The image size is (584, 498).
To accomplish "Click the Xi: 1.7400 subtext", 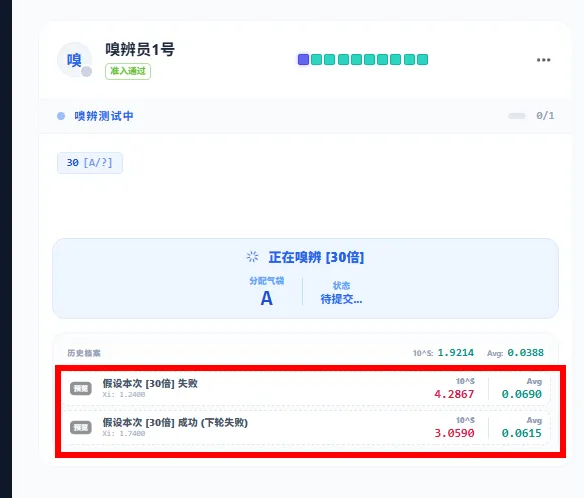I will pyautogui.click(x=124, y=434).
